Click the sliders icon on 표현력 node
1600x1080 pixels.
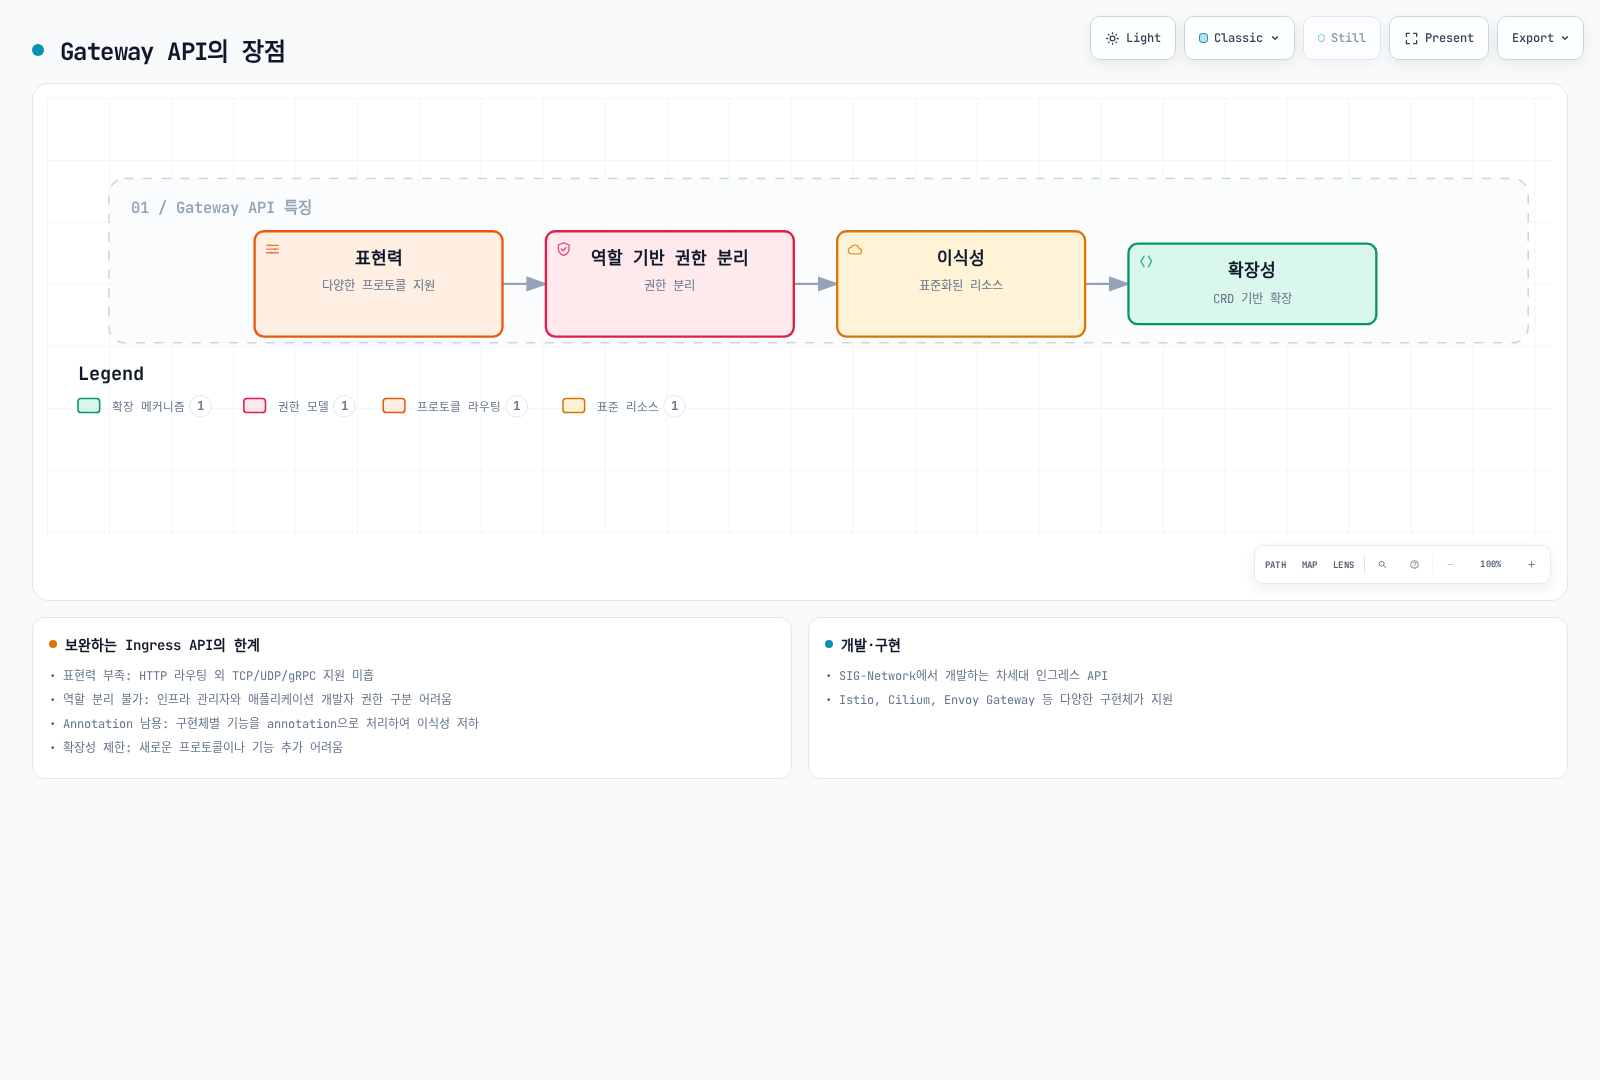tap(272, 249)
